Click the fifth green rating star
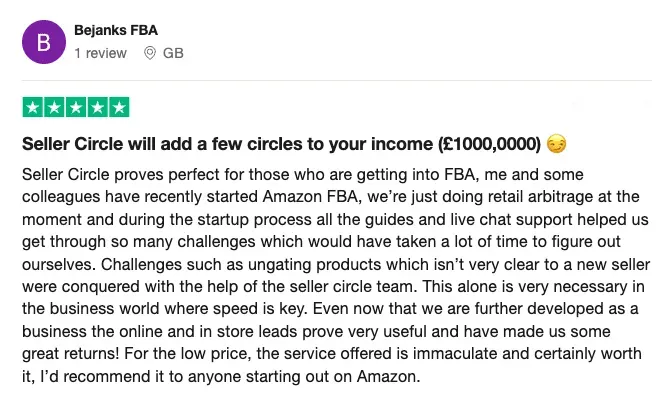 [x=119, y=107]
